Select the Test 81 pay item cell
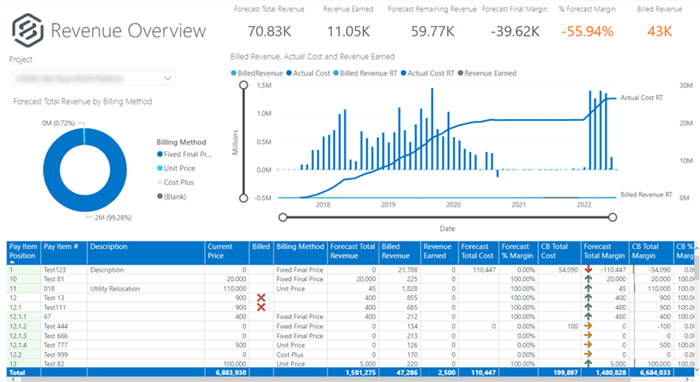 (x=64, y=279)
